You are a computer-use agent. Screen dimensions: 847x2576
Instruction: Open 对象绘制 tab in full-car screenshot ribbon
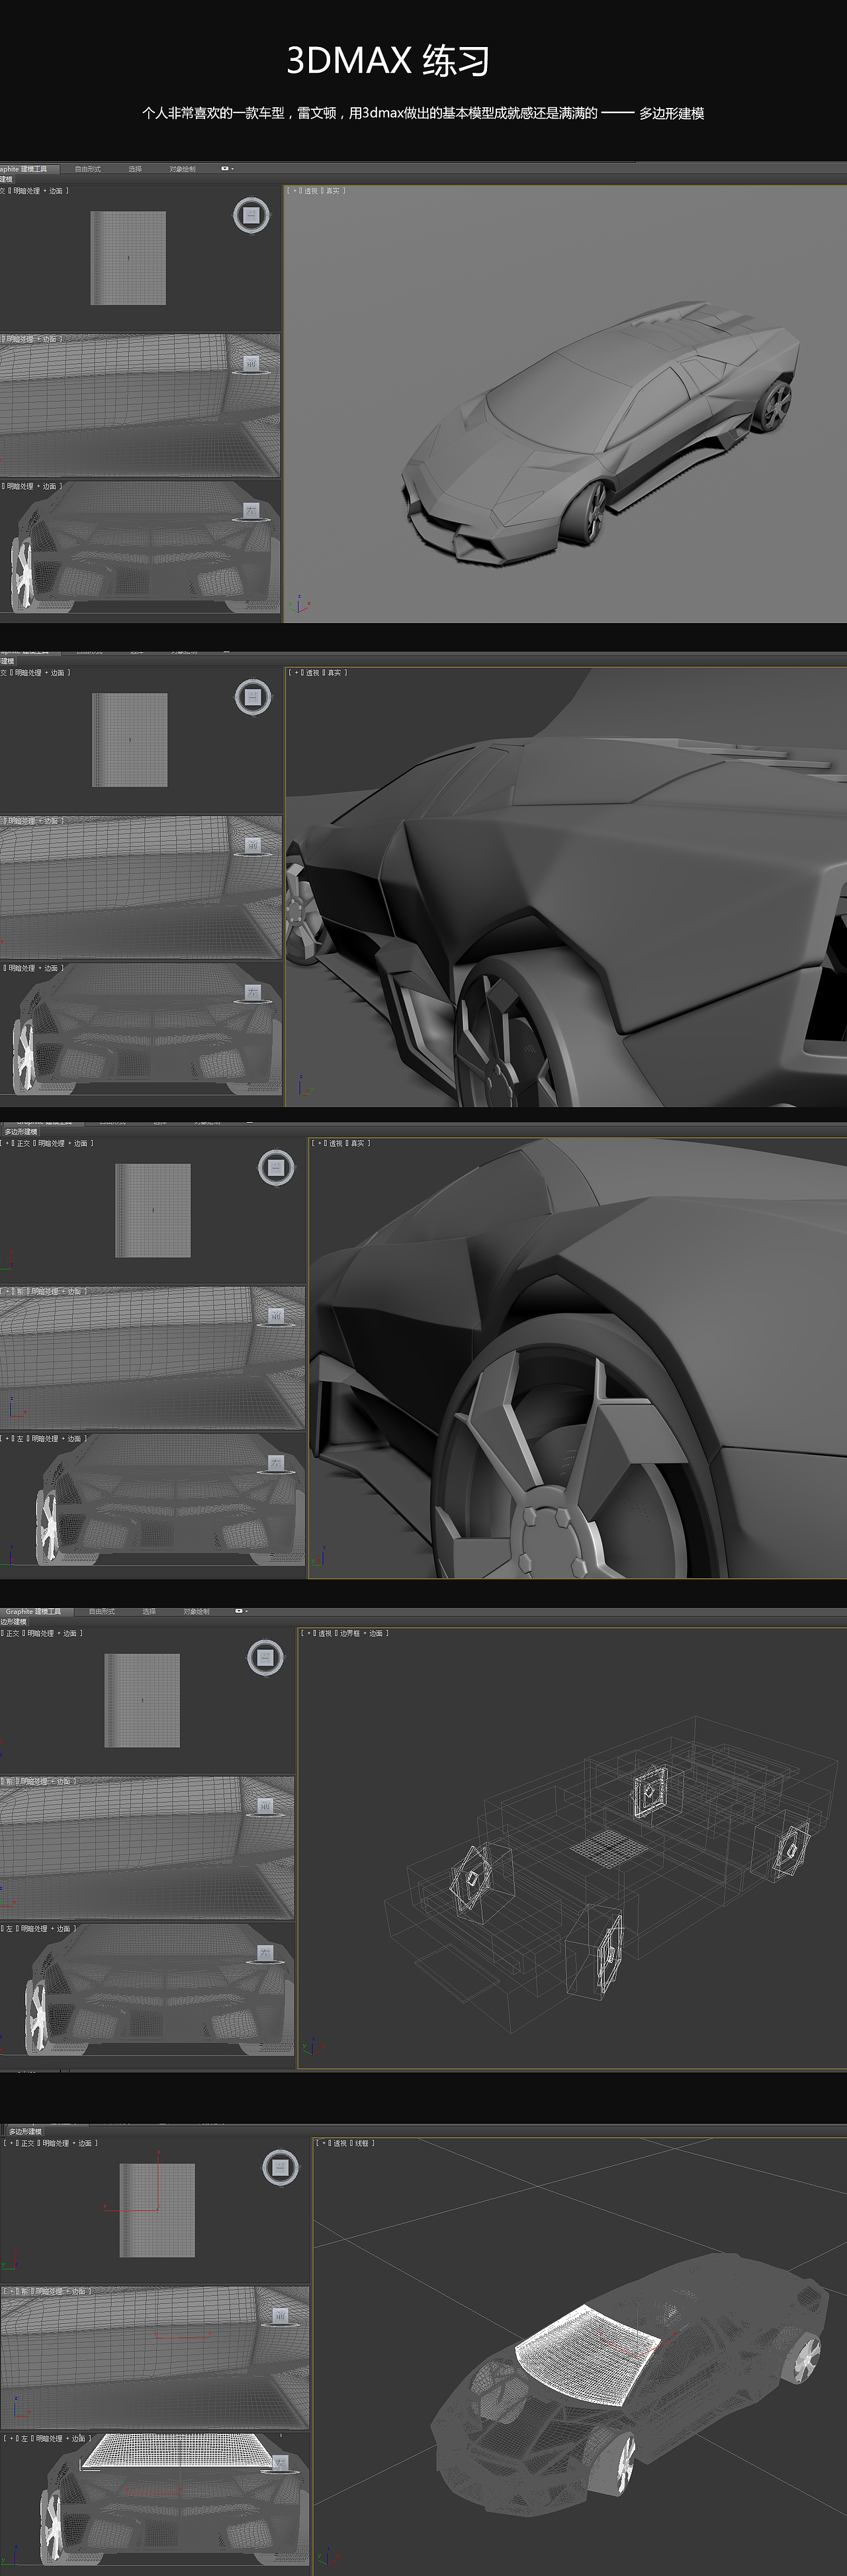(182, 169)
